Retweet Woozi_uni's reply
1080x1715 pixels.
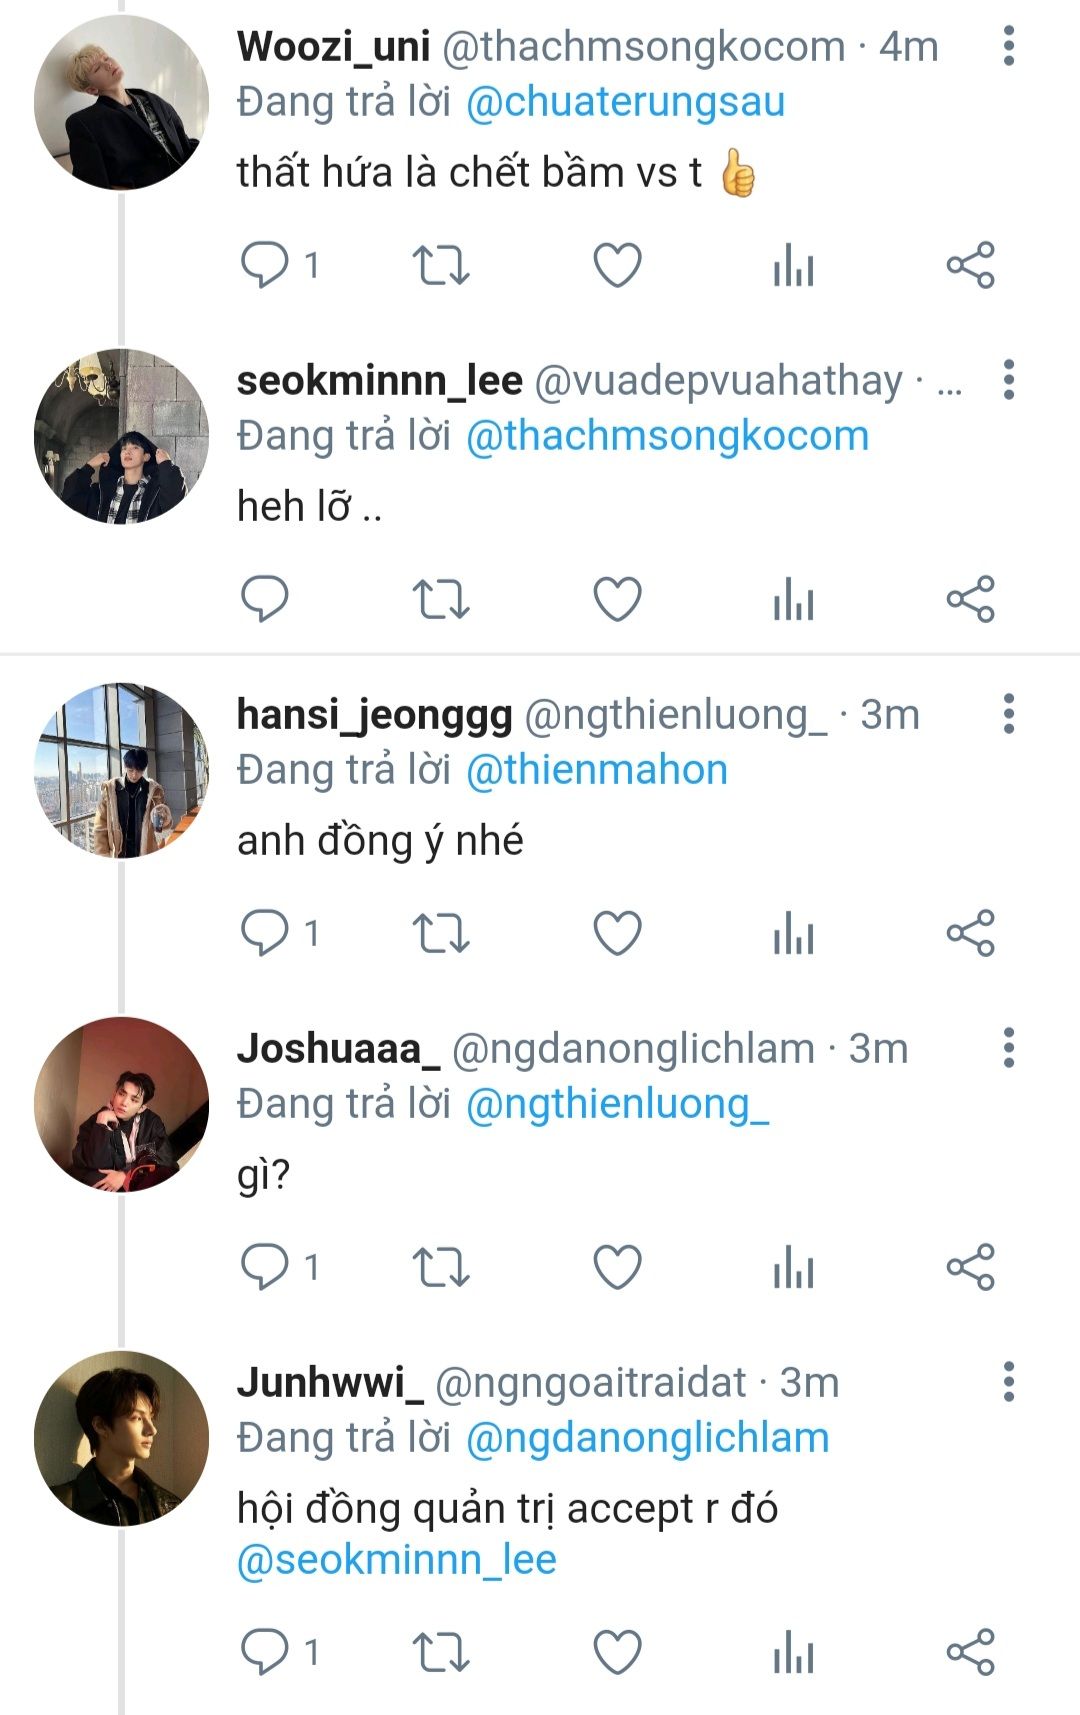[x=441, y=266]
